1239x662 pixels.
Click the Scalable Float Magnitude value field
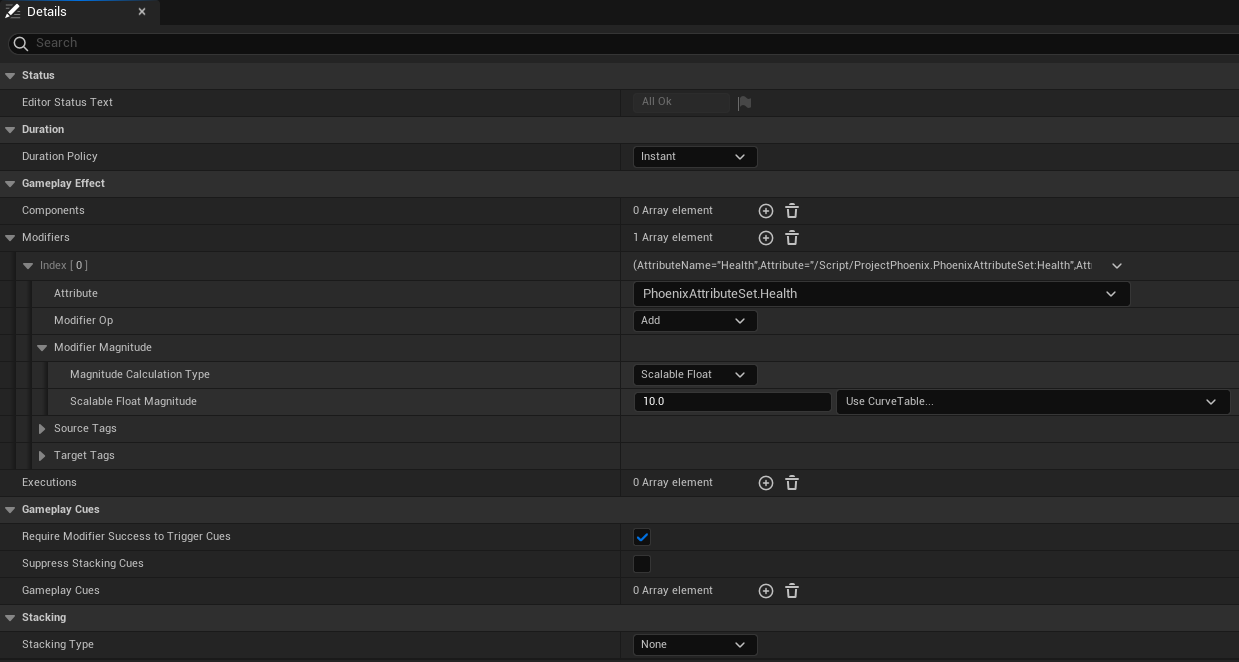tap(732, 402)
